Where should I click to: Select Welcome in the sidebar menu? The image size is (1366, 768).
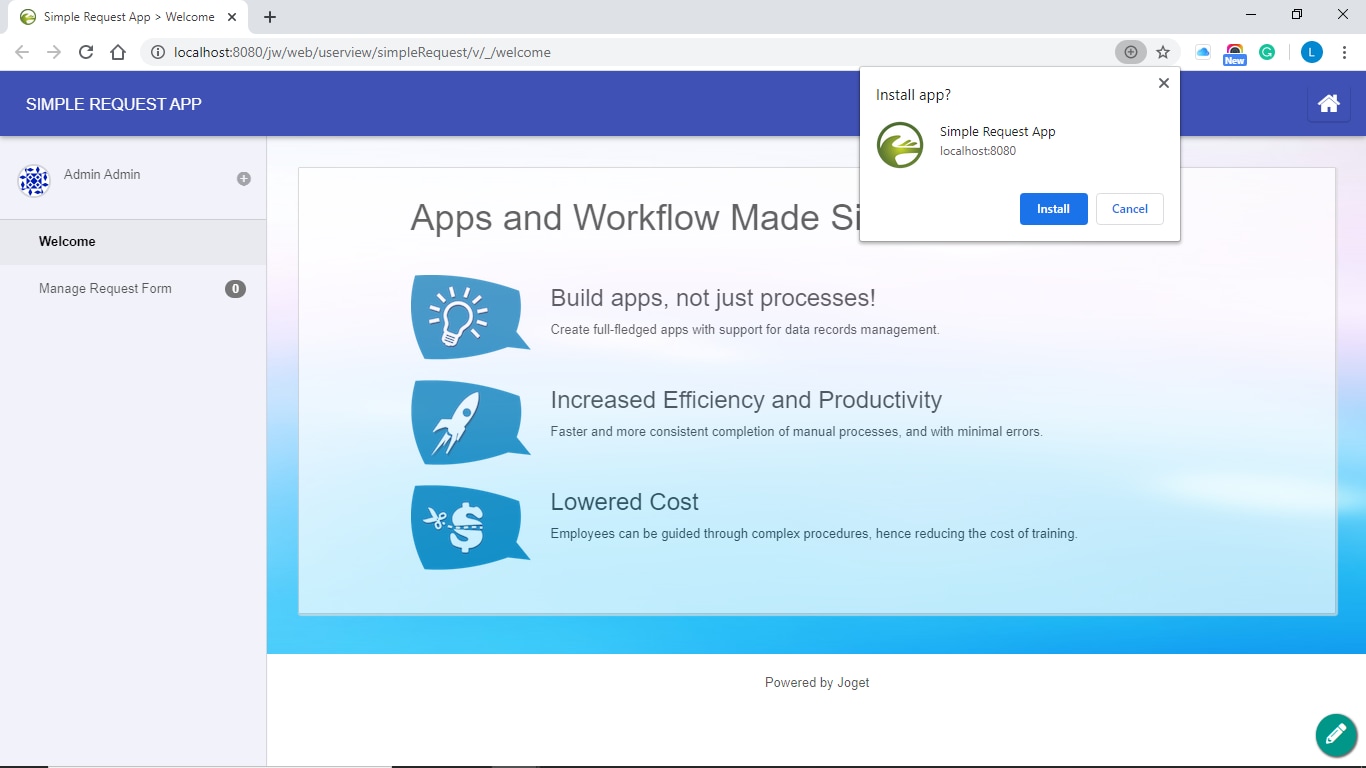click(133, 242)
